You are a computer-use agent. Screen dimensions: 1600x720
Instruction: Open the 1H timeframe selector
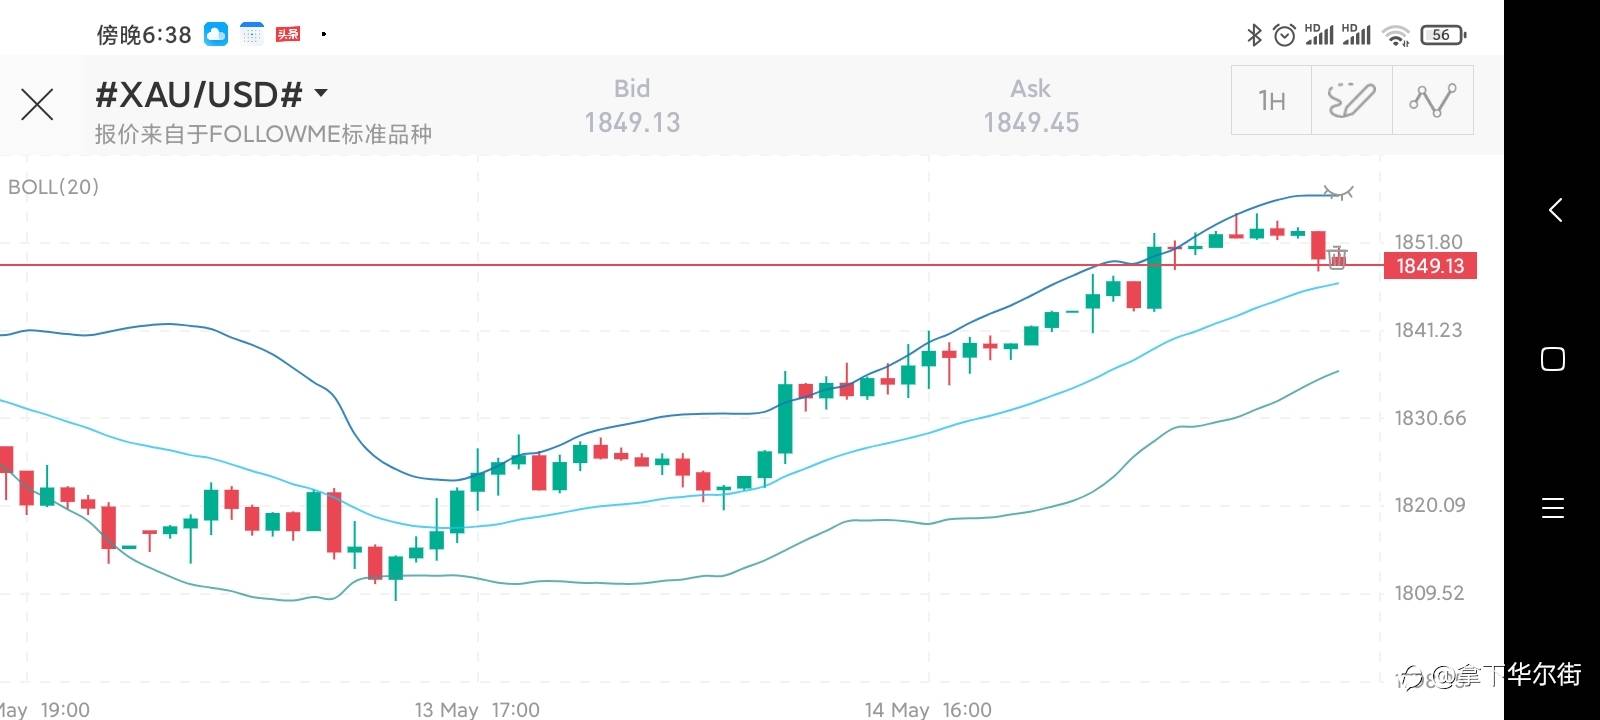click(x=1271, y=100)
